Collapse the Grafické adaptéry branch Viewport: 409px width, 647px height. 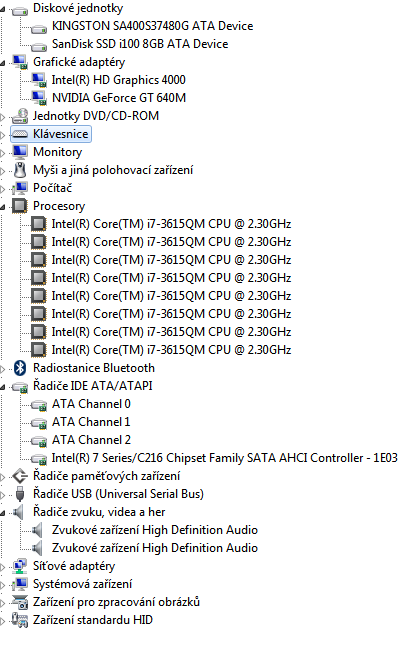(x=3, y=63)
